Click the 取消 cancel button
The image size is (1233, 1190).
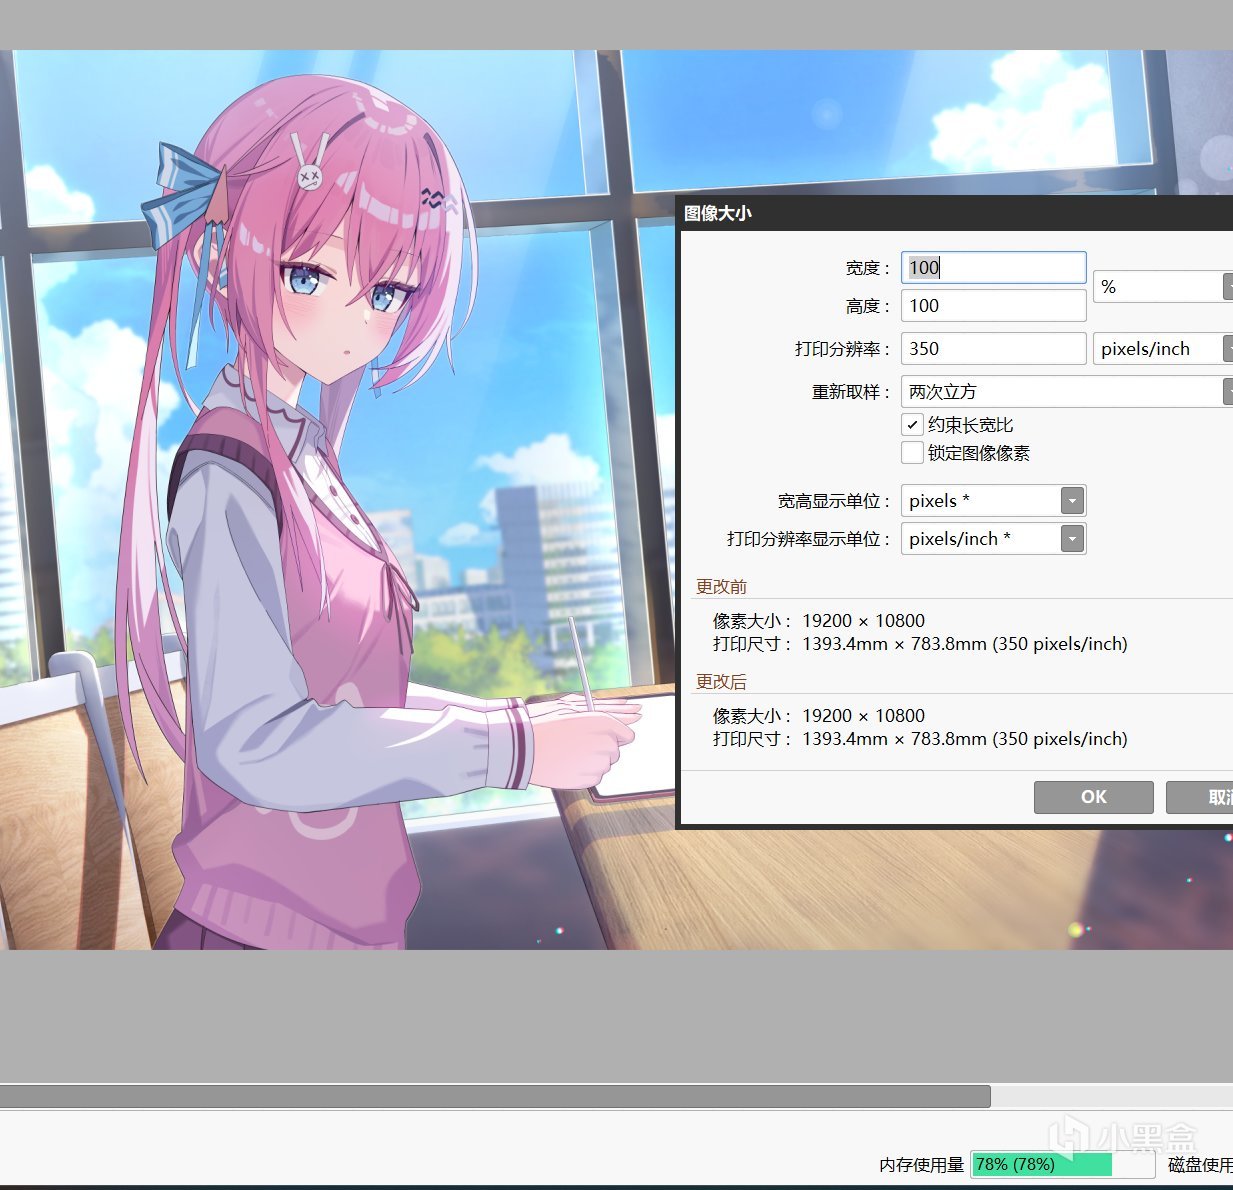(1199, 797)
